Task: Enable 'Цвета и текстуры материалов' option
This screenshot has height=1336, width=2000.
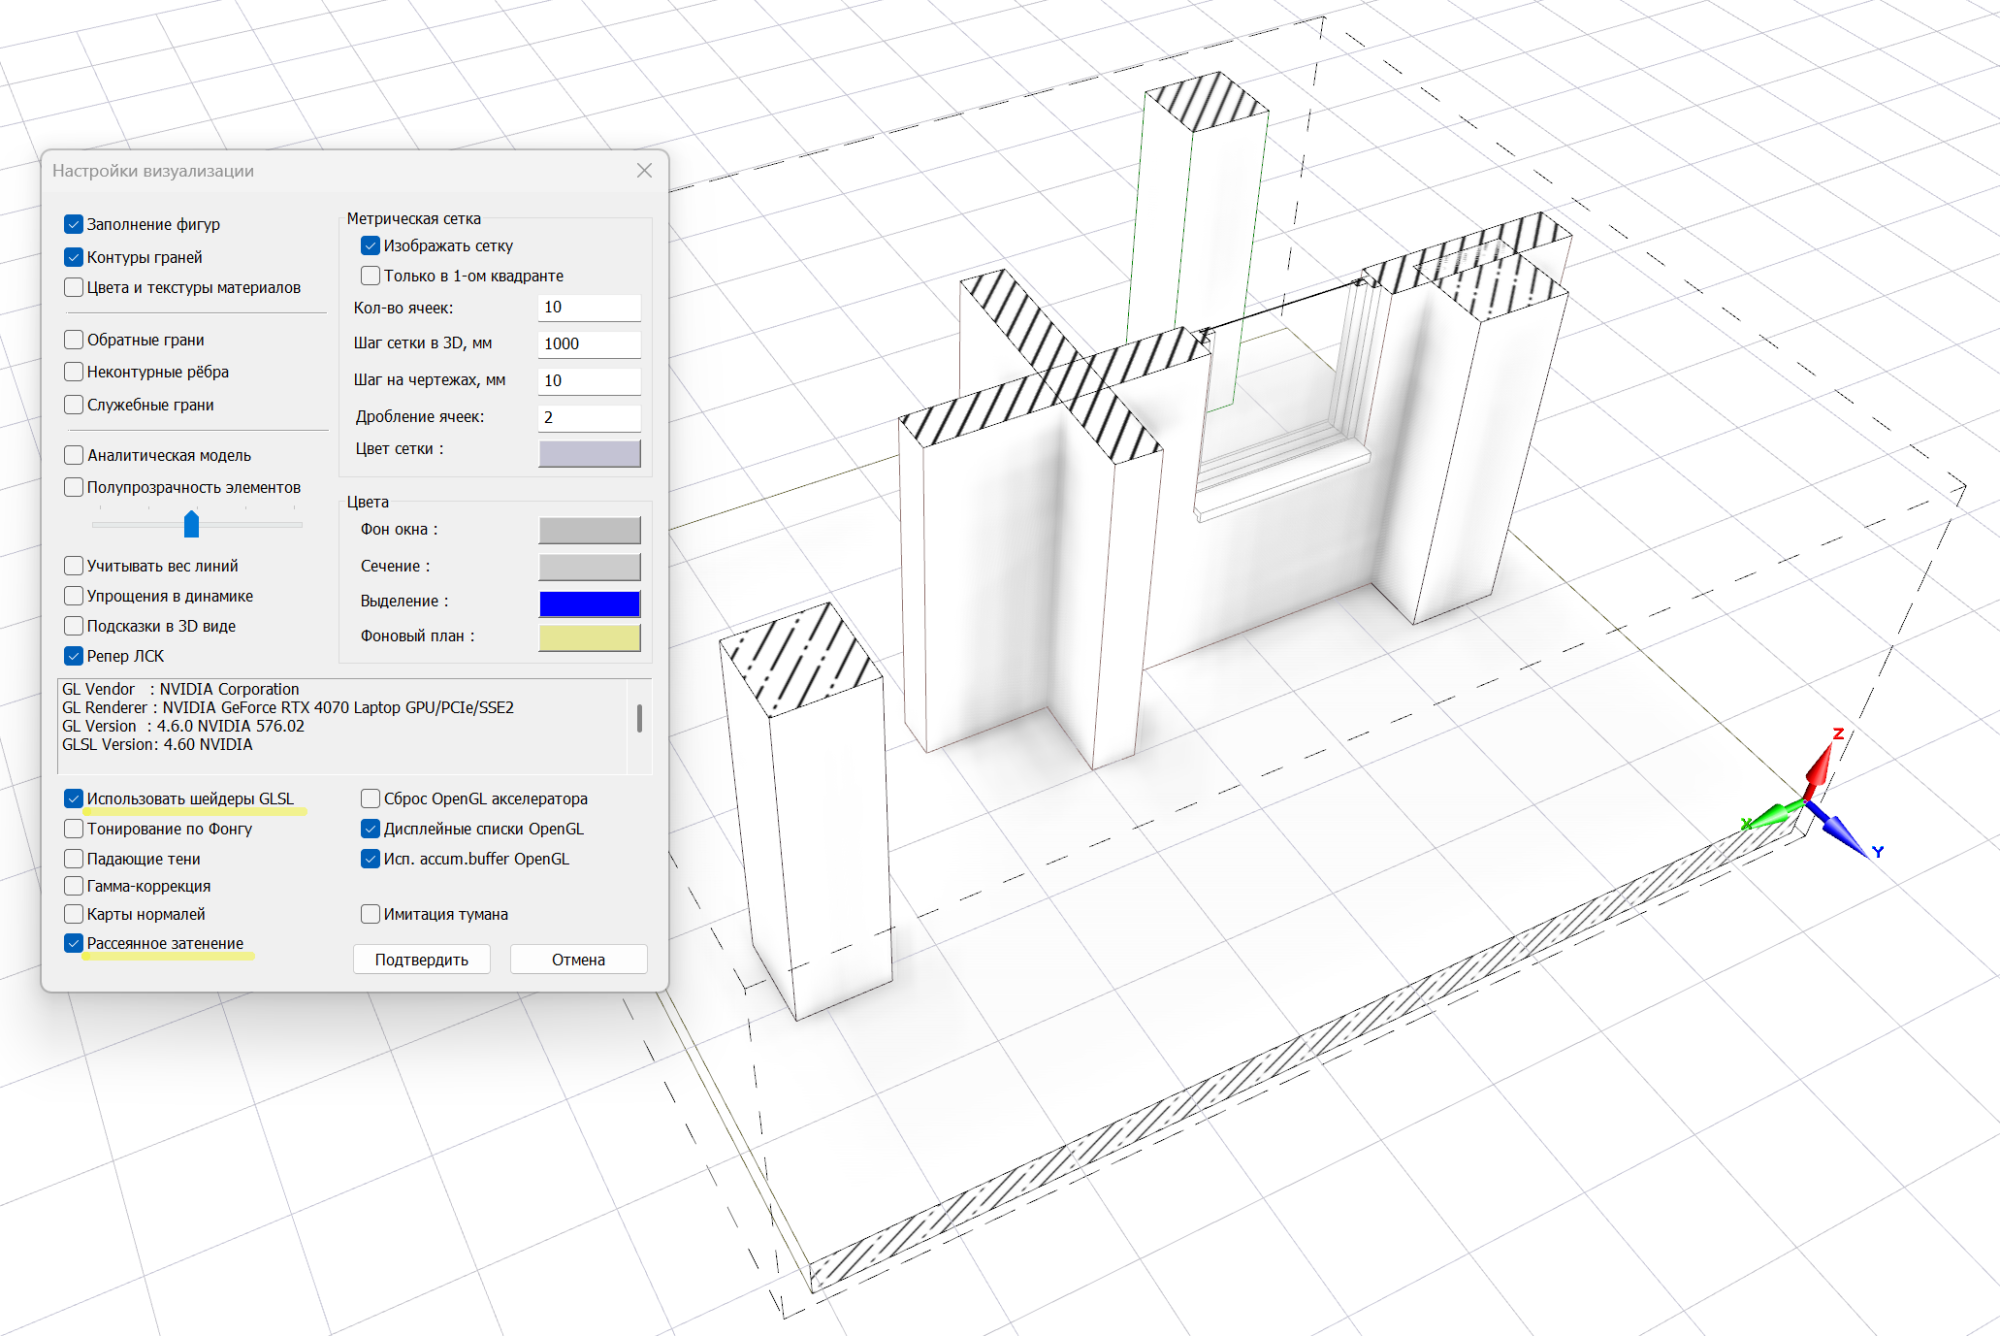Action: tap(74, 288)
